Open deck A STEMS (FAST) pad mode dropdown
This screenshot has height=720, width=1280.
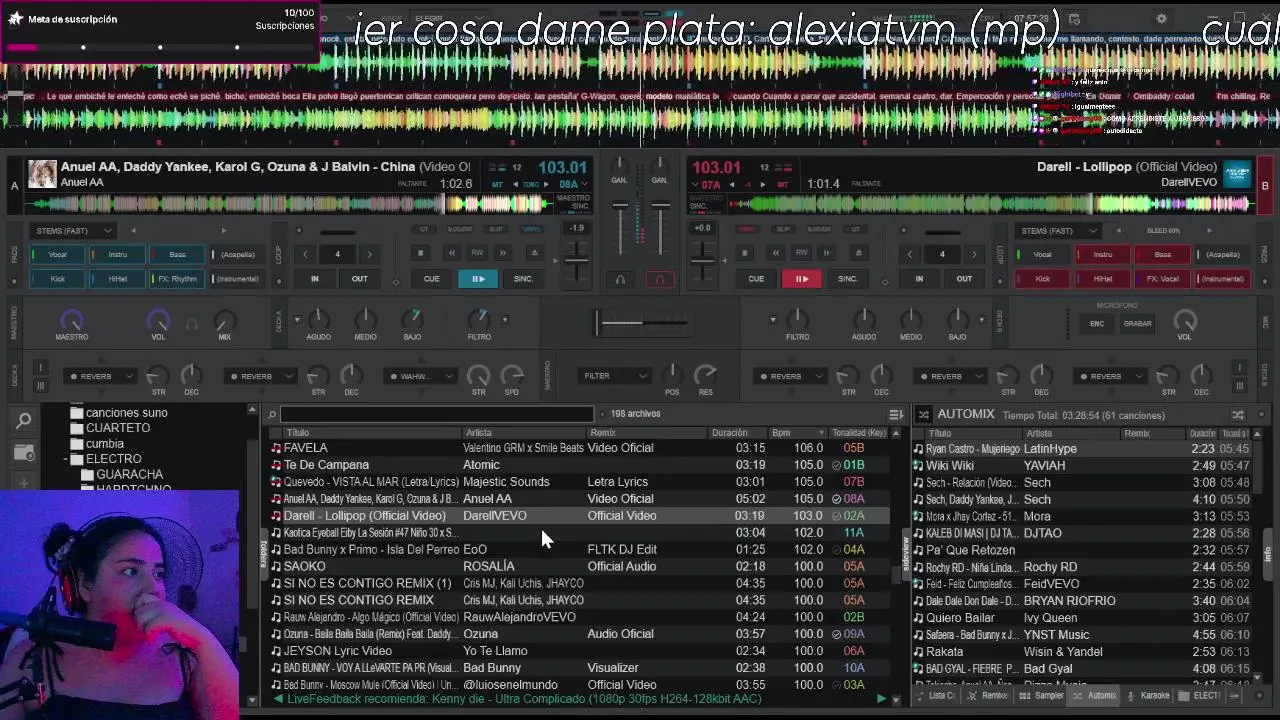(74, 231)
